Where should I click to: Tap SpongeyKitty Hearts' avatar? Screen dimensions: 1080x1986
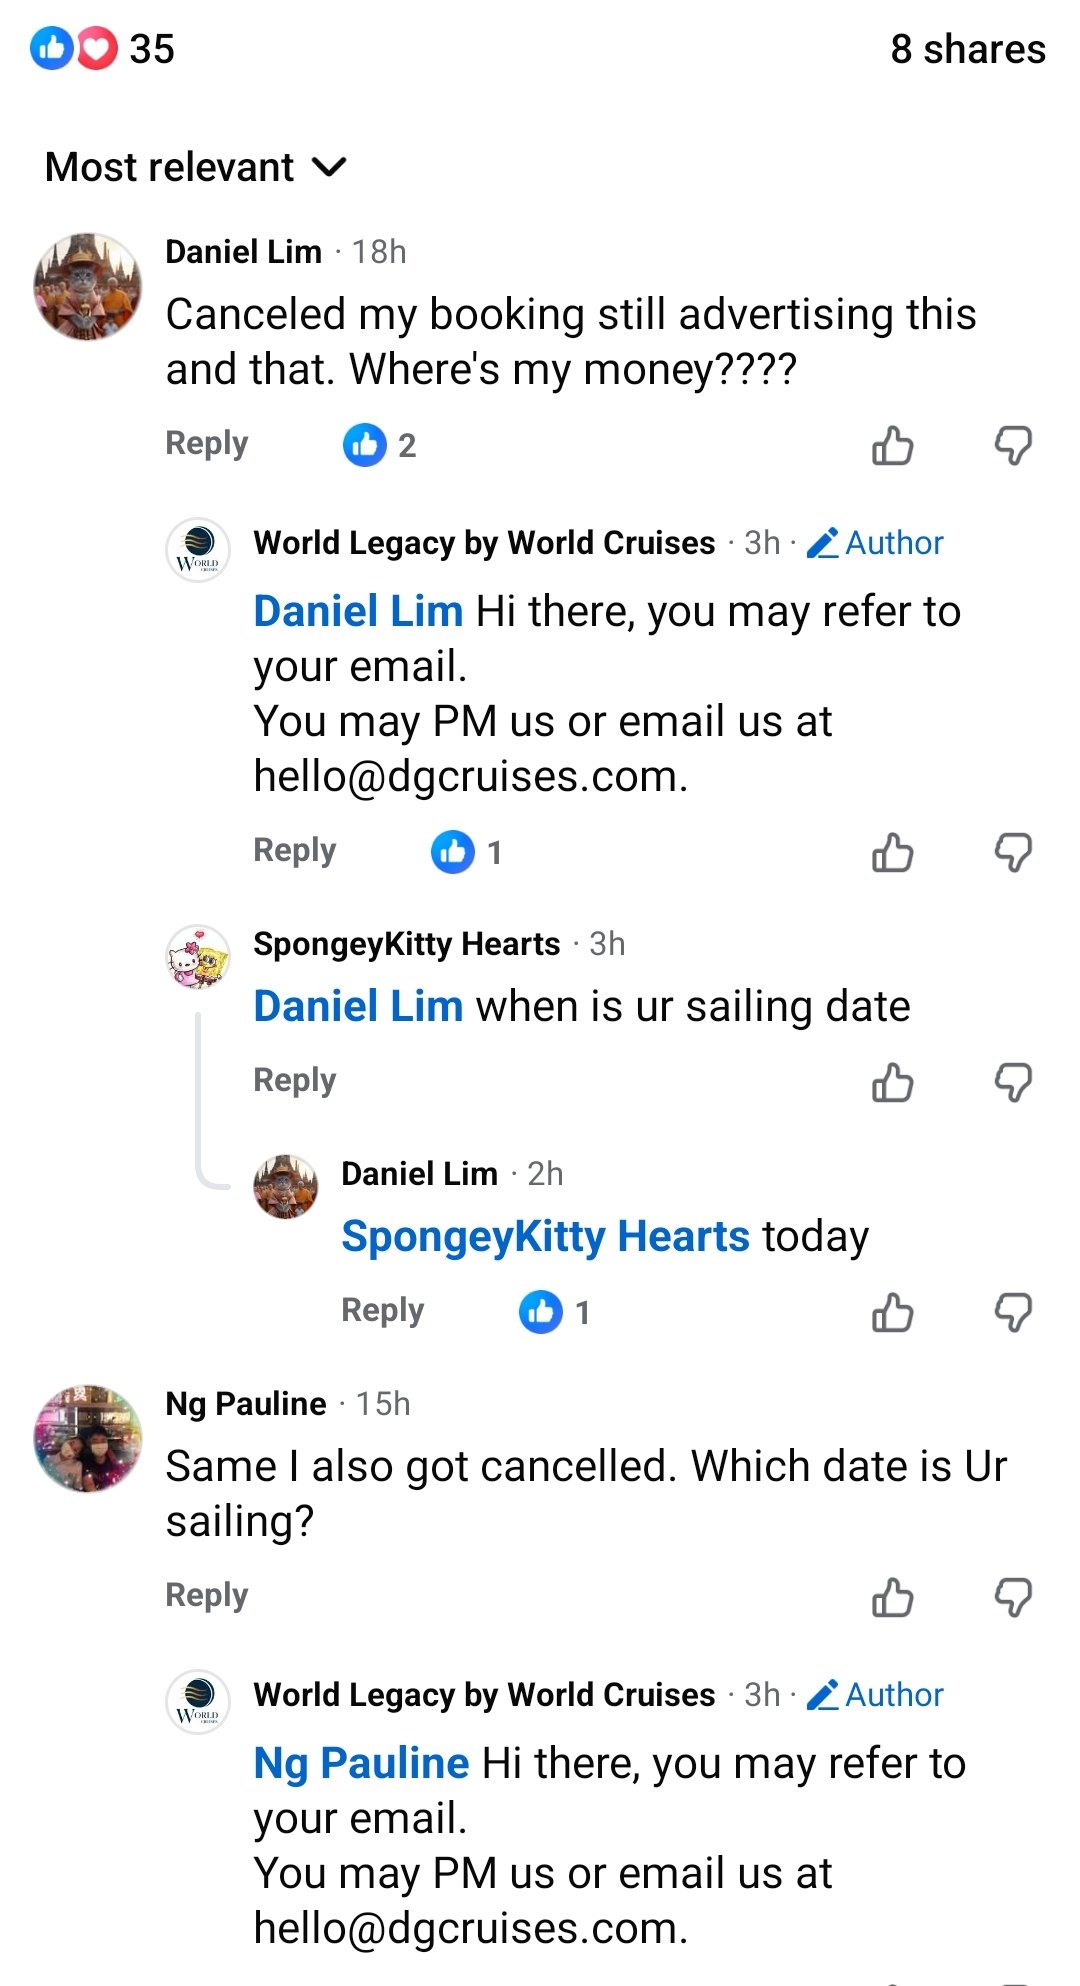pyautogui.click(x=198, y=957)
